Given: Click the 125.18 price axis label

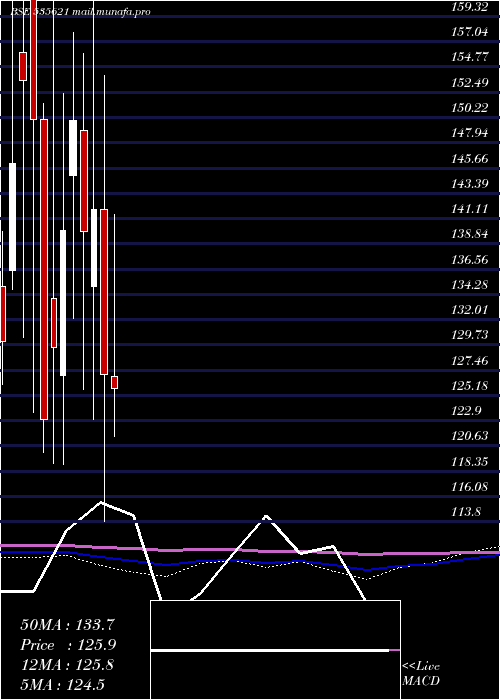Looking at the screenshot, I should click(x=470, y=386).
